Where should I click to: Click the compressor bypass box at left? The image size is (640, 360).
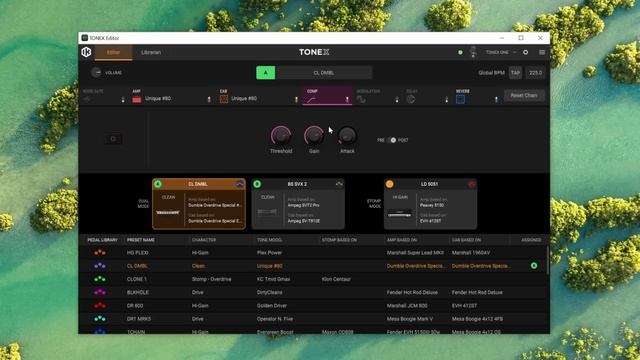(113, 139)
